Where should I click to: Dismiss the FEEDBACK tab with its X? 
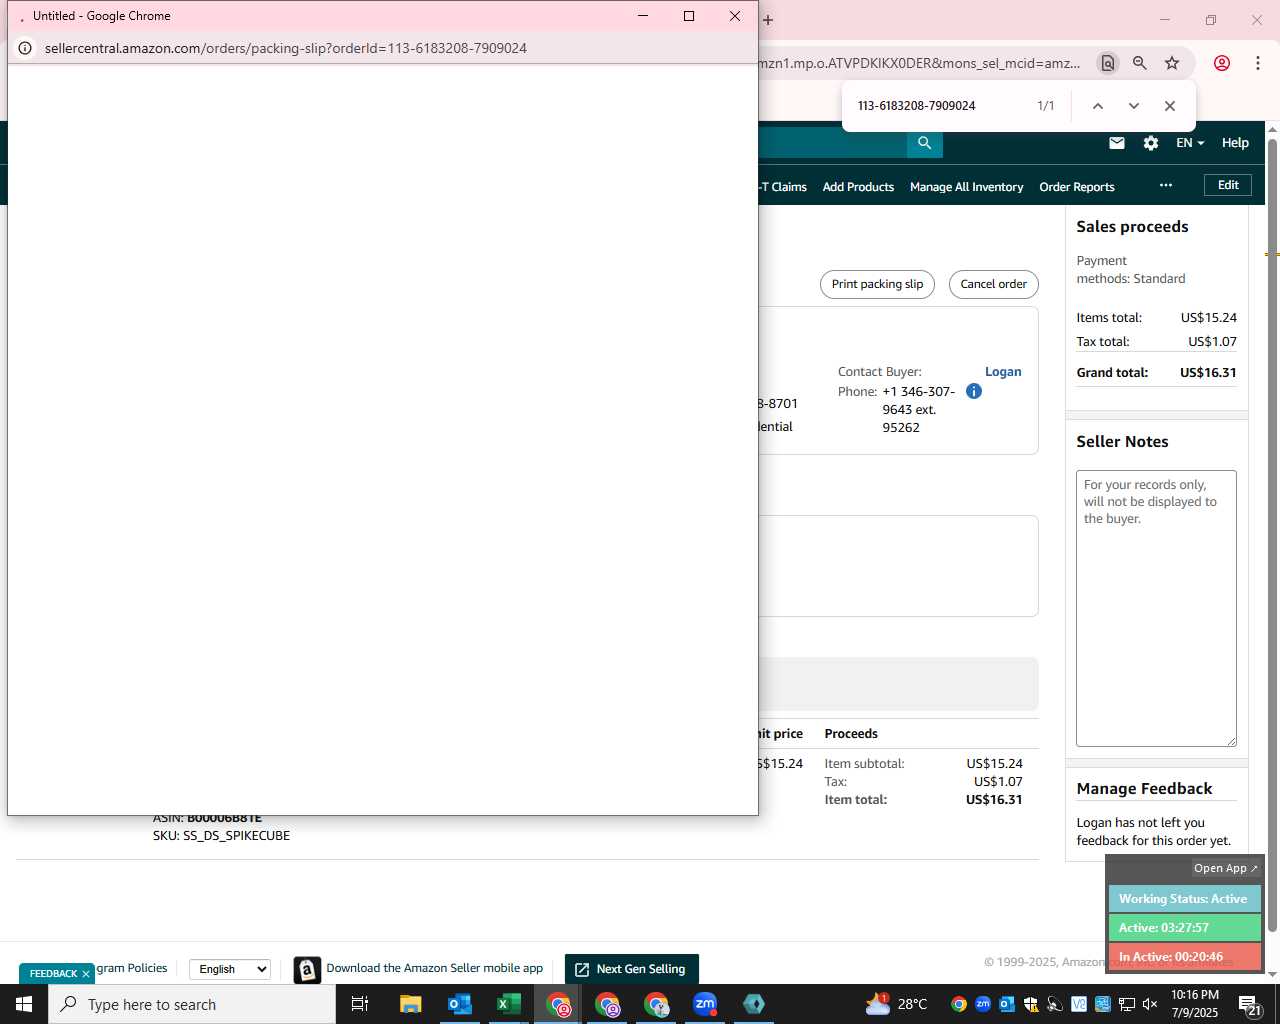[x=86, y=974]
